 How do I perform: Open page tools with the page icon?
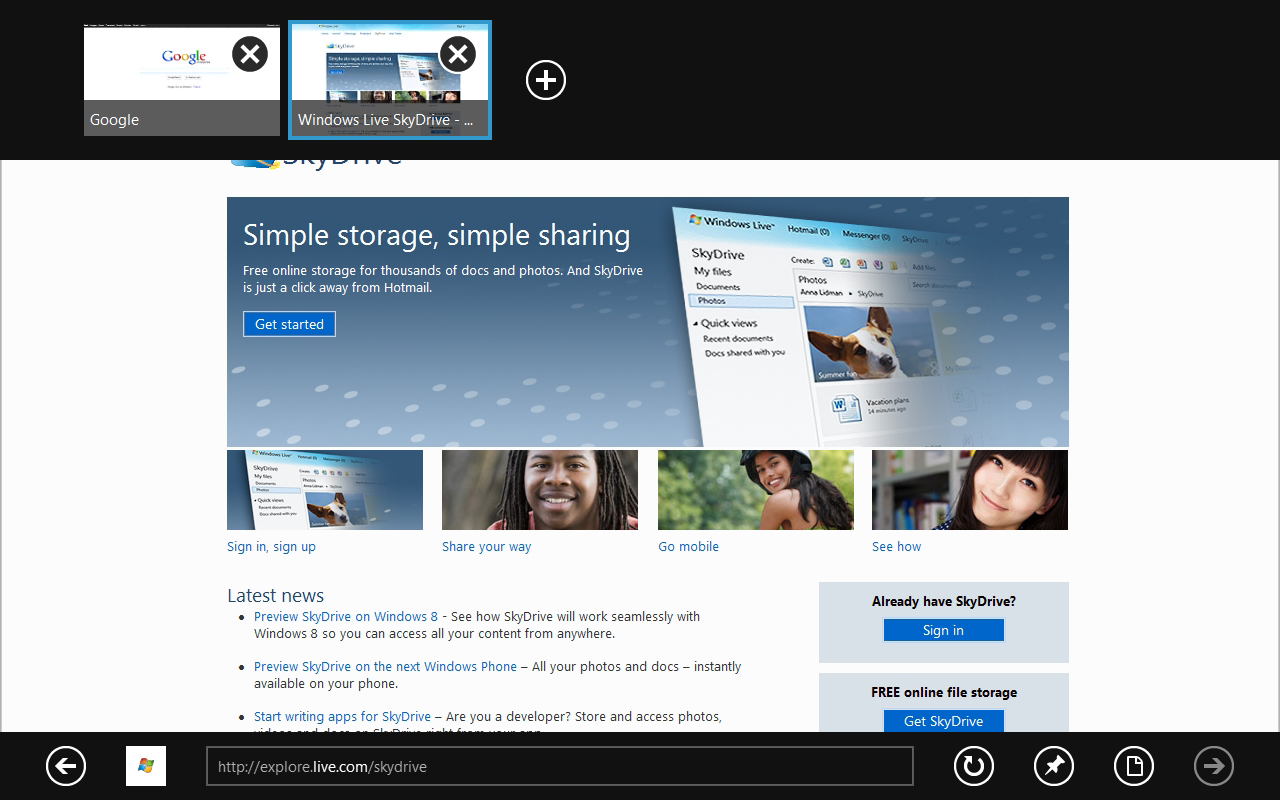pos(1134,766)
